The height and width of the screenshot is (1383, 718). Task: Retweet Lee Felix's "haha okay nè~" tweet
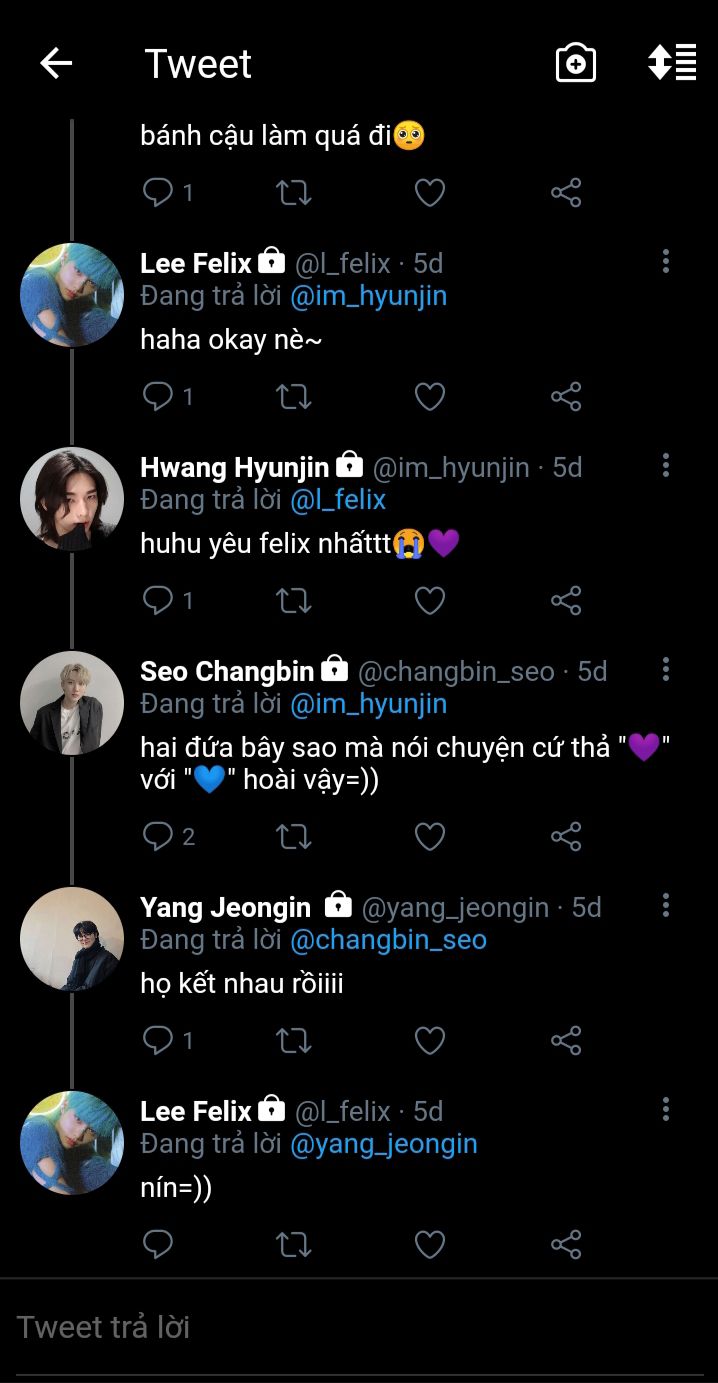click(293, 397)
